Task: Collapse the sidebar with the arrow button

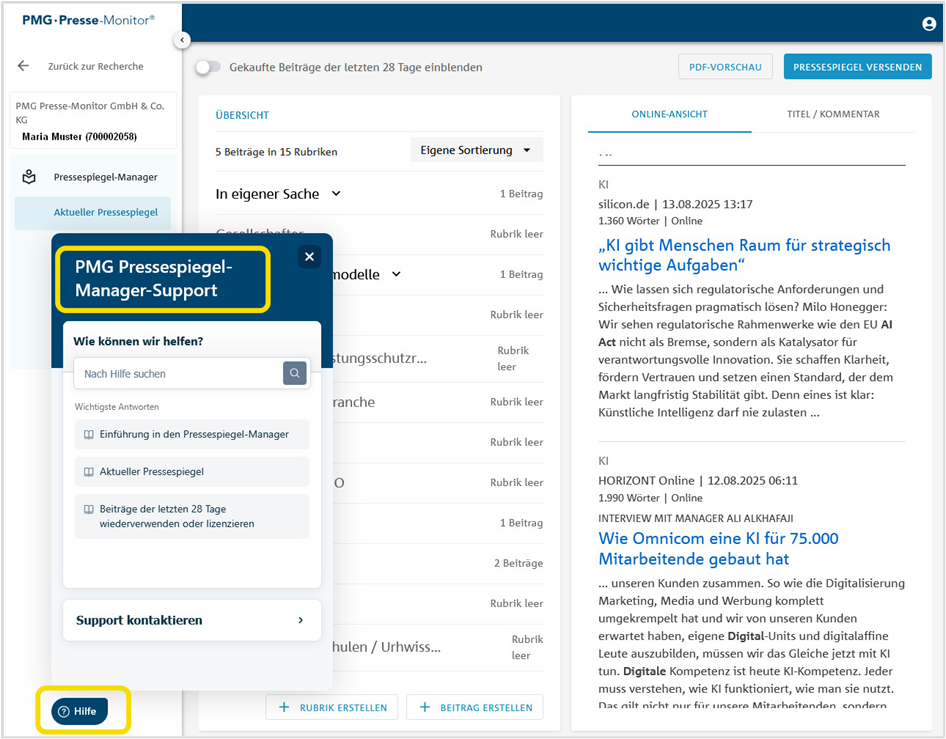Action: [x=182, y=40]
